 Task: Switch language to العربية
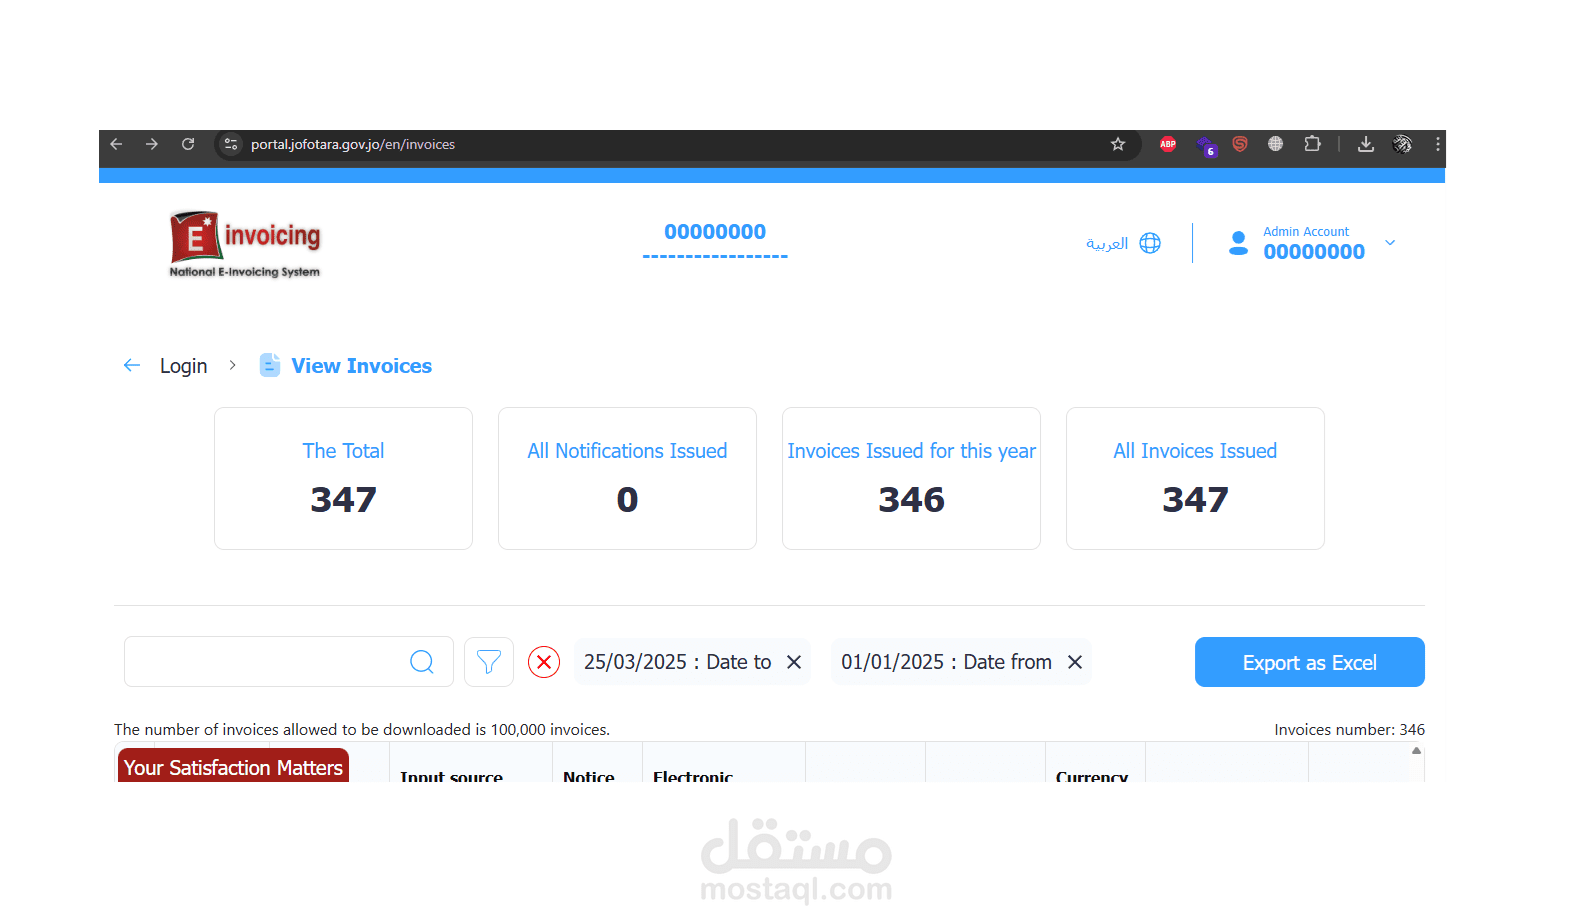[x=1107, y=243]
